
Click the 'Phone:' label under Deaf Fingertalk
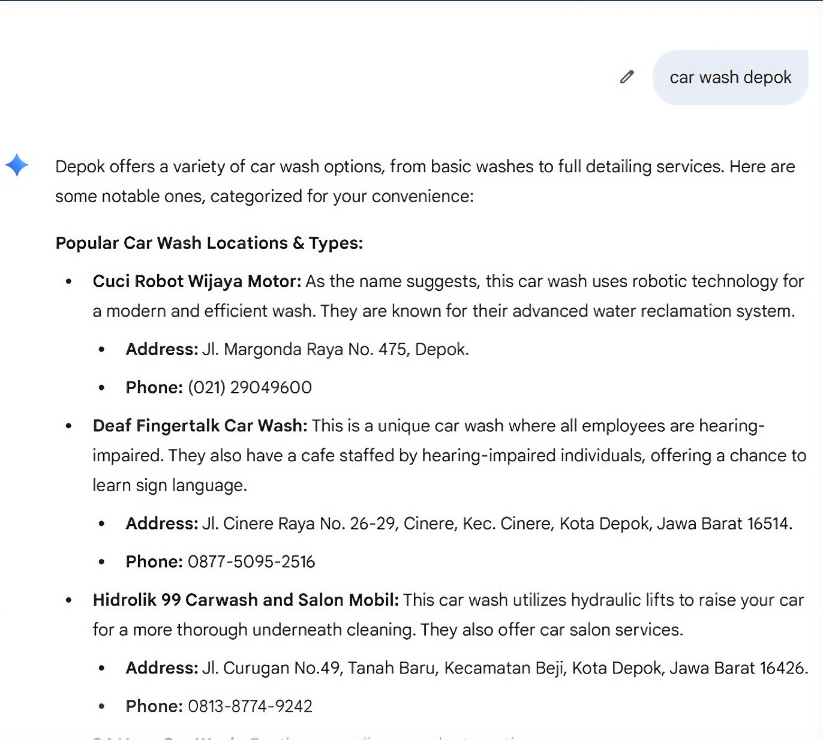(x=154, y=562)
